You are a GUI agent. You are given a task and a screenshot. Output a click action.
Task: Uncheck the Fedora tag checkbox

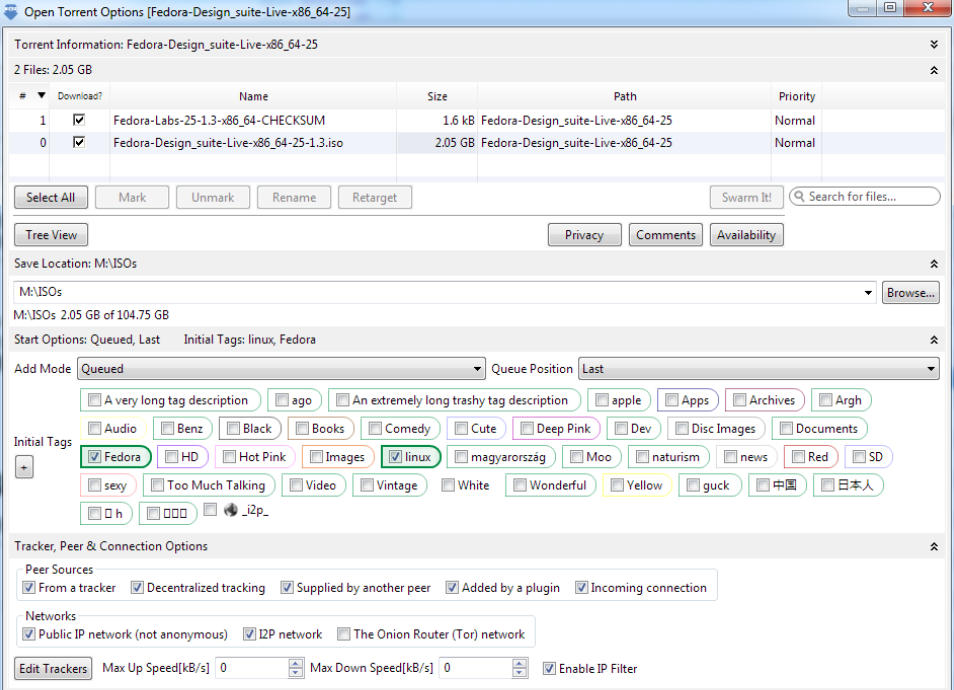pos(95,457)
